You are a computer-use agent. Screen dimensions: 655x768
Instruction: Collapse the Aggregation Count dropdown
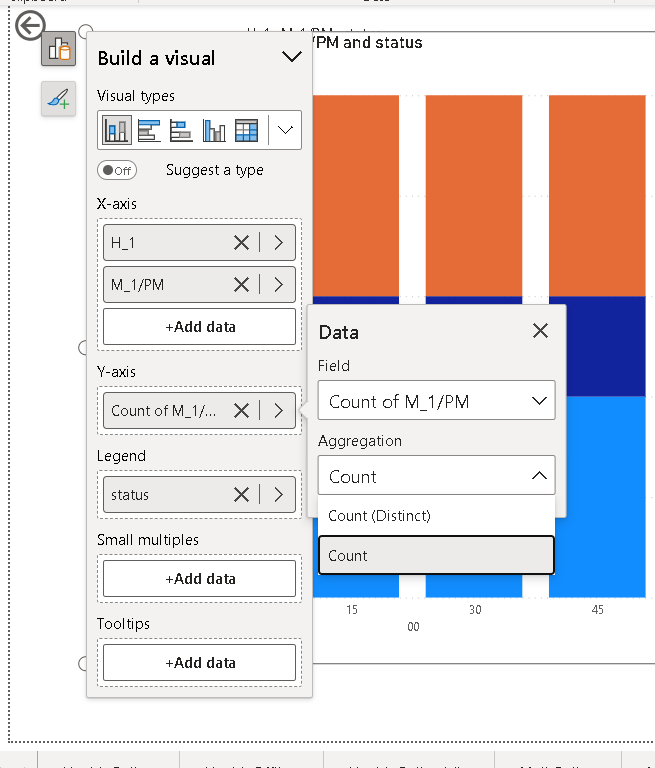click(x=437, y=476)
